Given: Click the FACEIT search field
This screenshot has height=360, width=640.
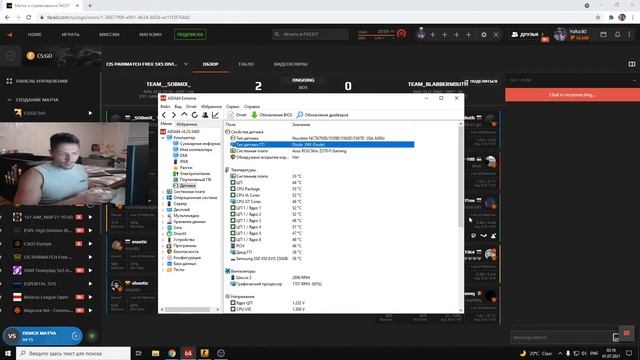Looking at the screenshot, I should coord(311,34).
